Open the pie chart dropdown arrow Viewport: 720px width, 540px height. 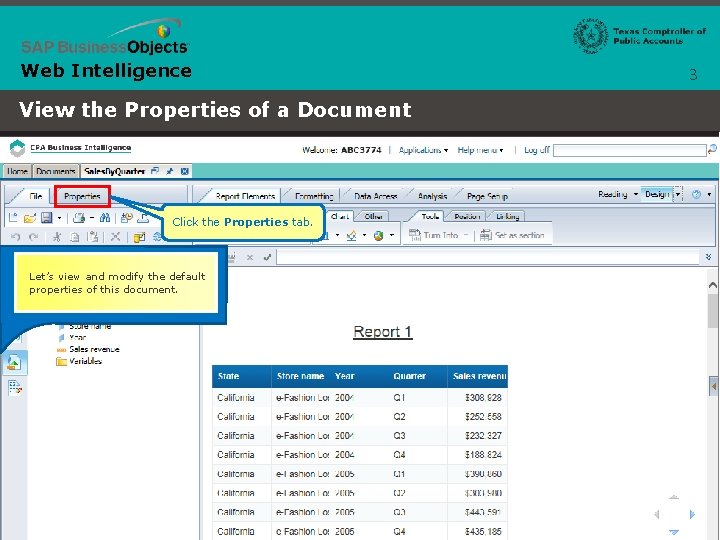coord(392,236)
